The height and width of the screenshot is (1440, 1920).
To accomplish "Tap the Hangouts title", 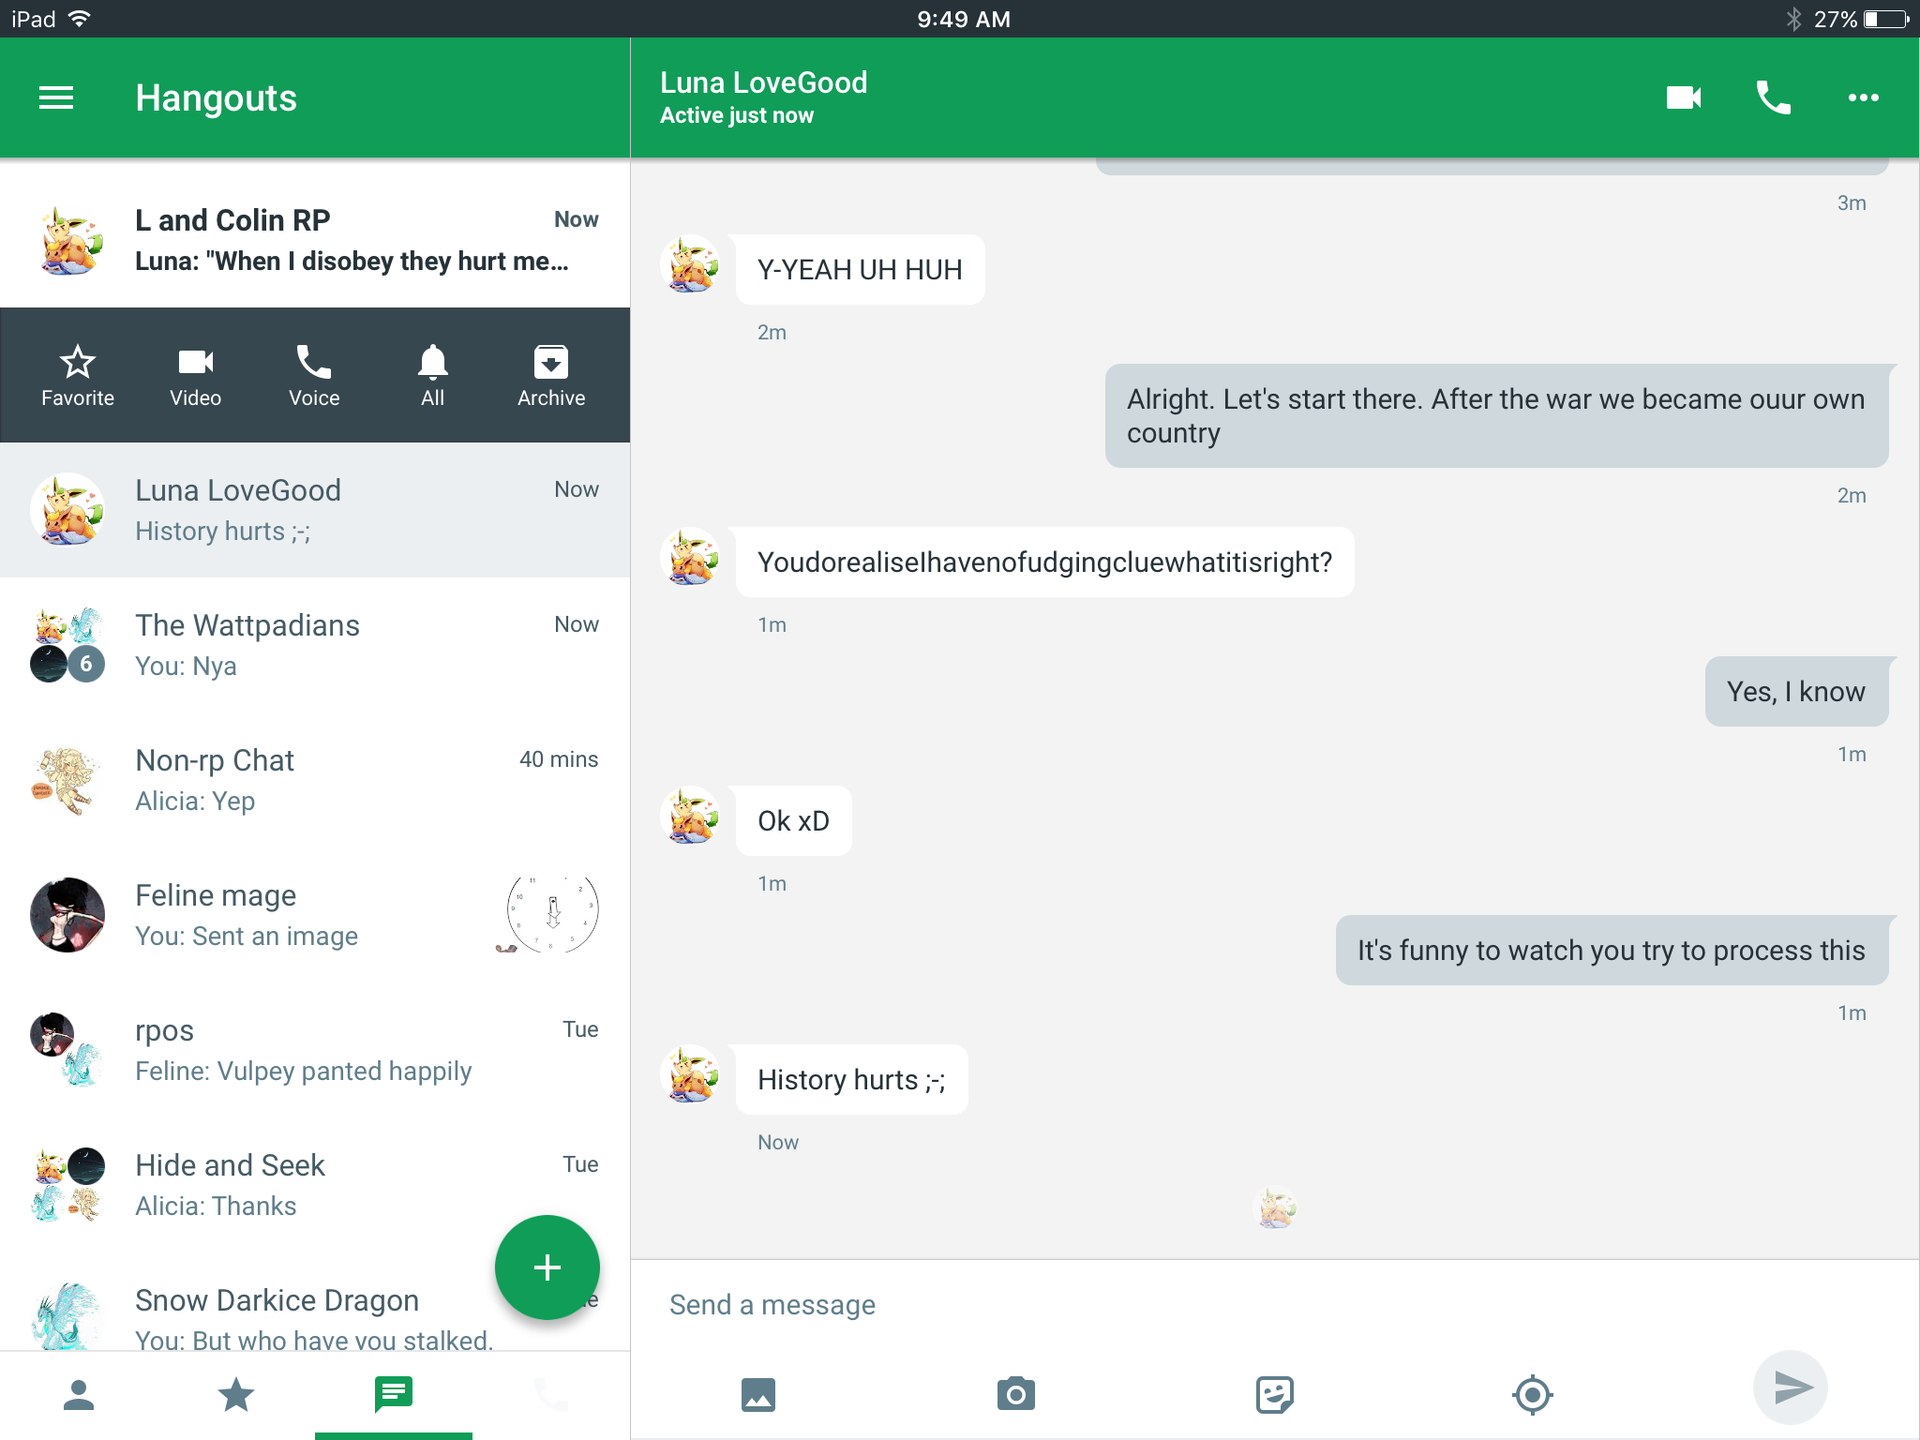I will pos(216,98).
